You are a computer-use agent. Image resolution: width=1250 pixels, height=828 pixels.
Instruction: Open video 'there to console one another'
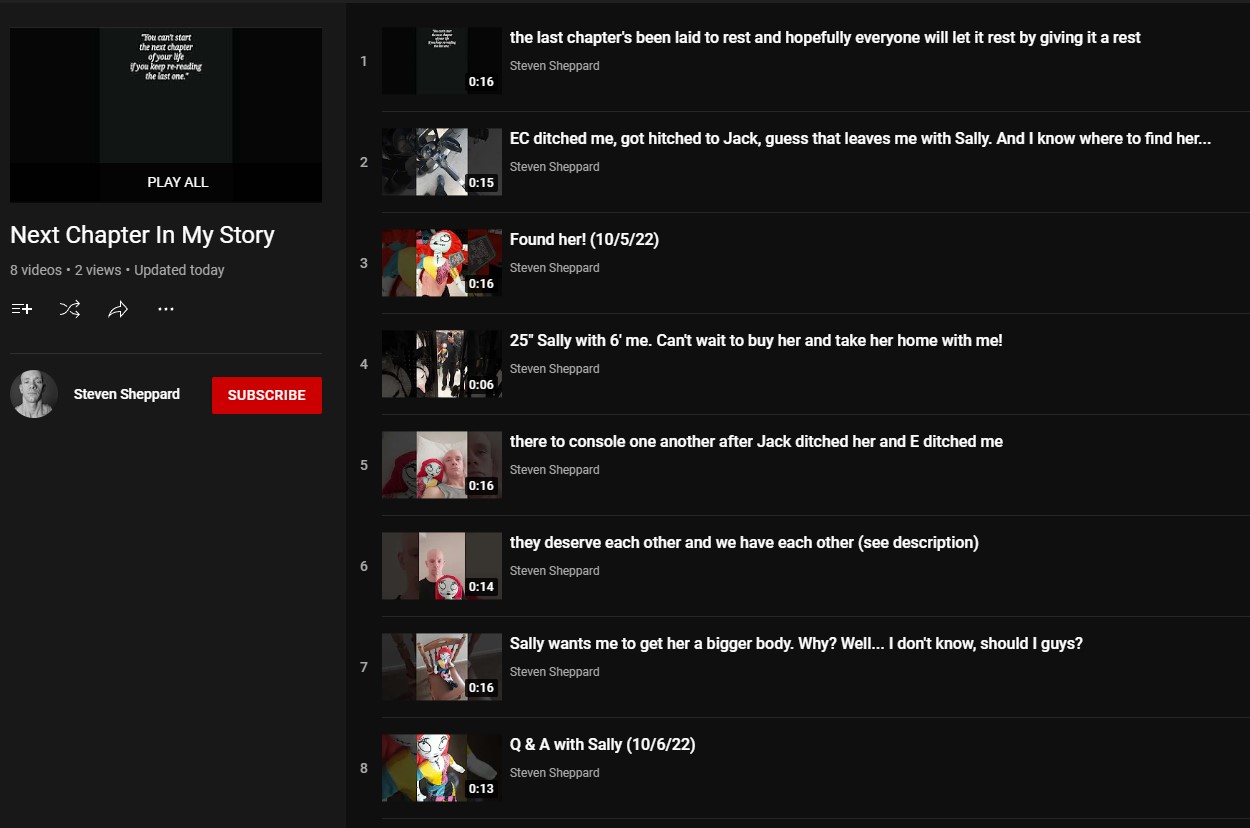click(x=756, y=441)
